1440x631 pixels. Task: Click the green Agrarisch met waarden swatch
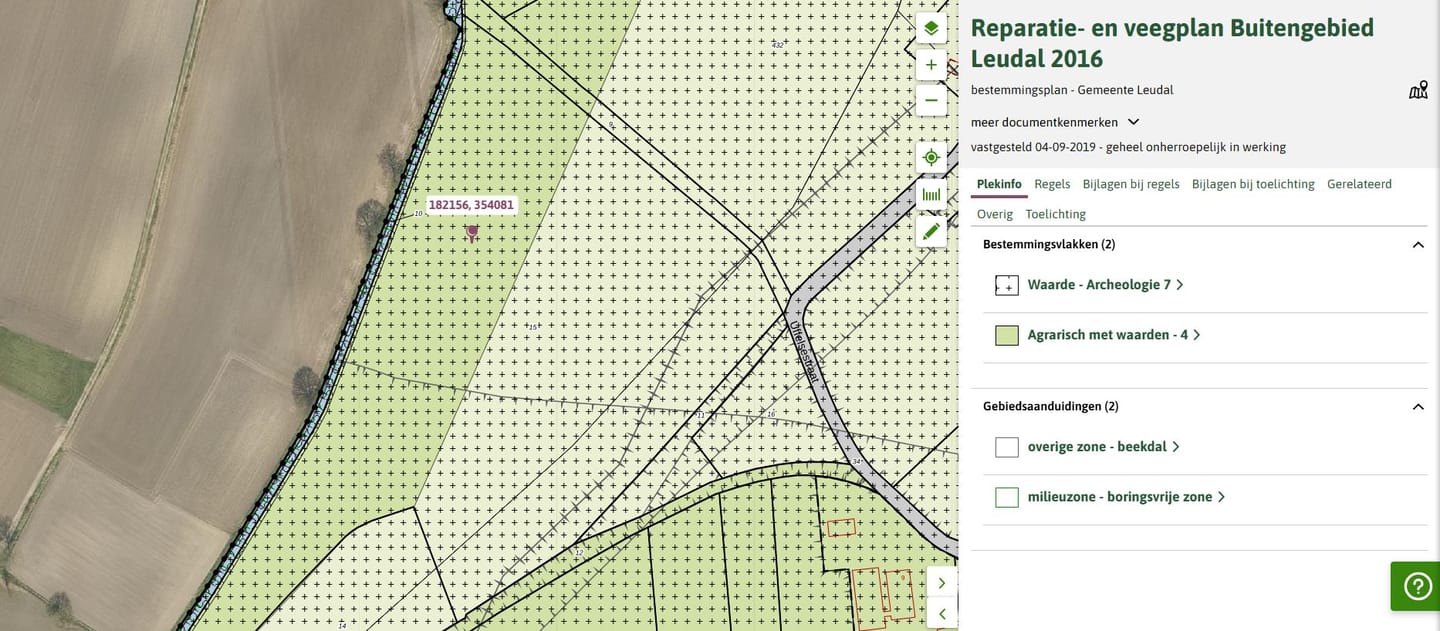click(1006, 335)
